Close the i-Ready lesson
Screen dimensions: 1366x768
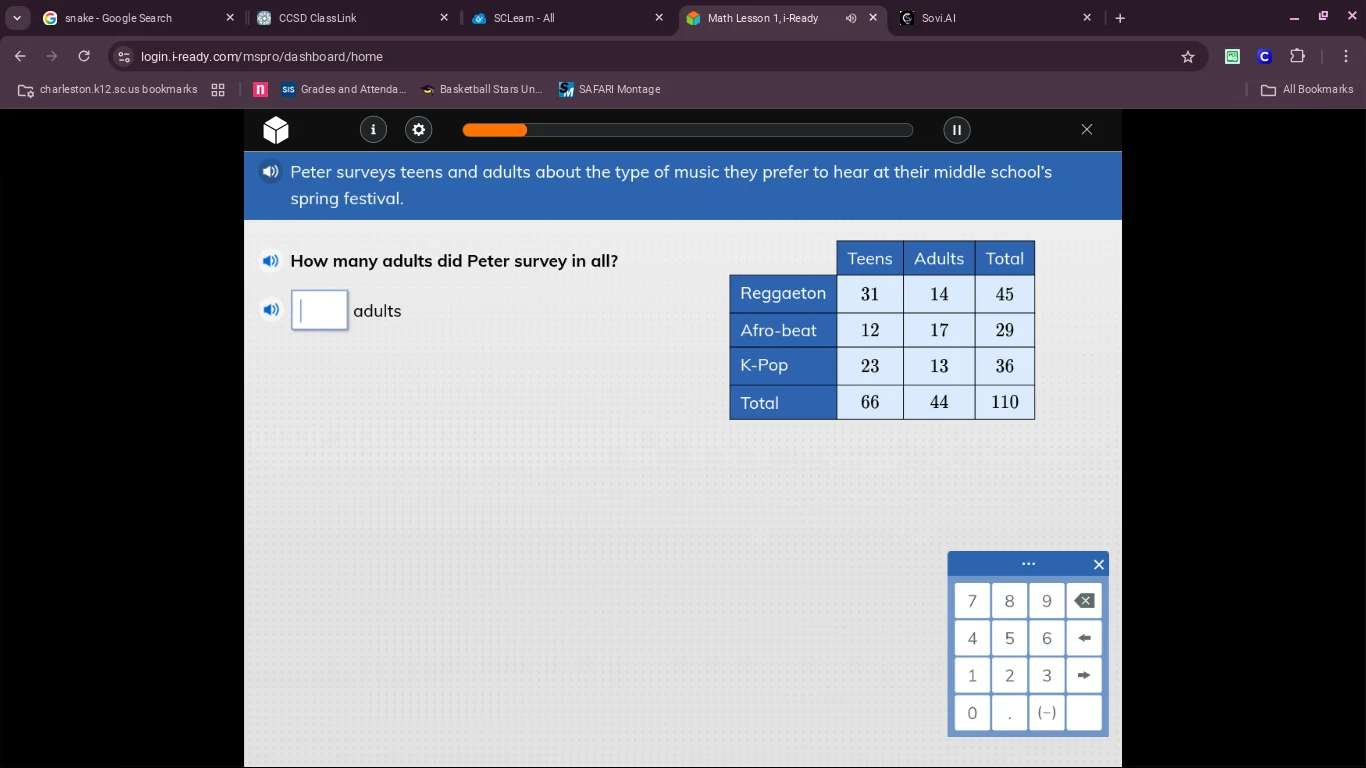point(1087,130)
